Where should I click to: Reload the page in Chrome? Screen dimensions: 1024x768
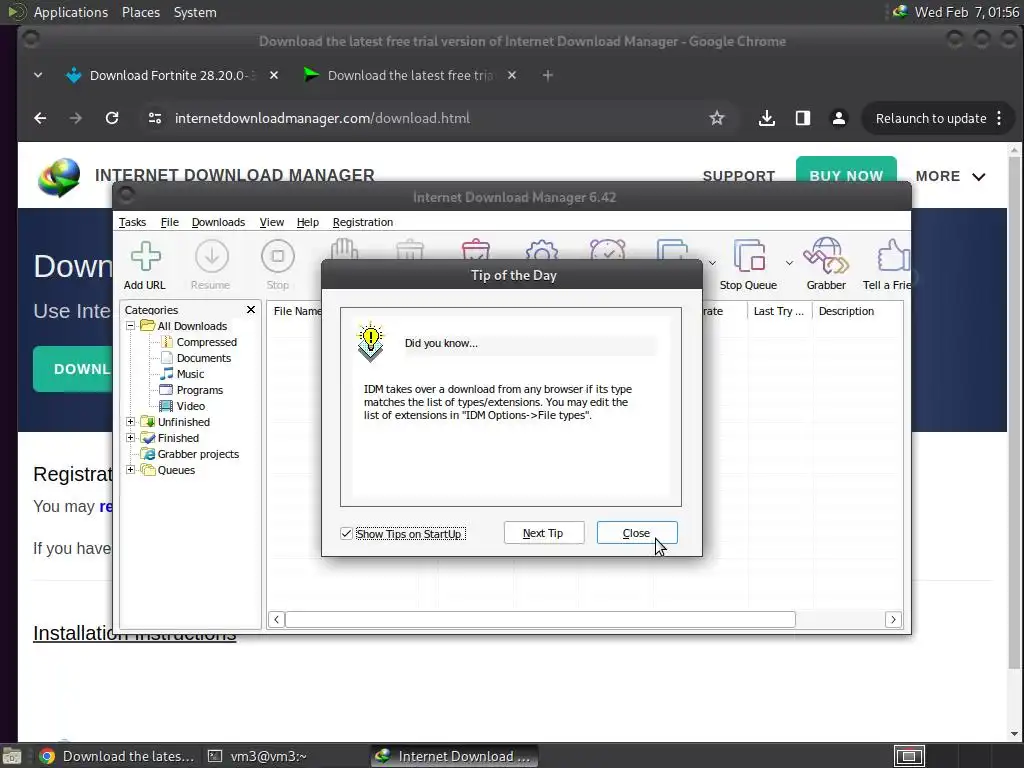112,118
